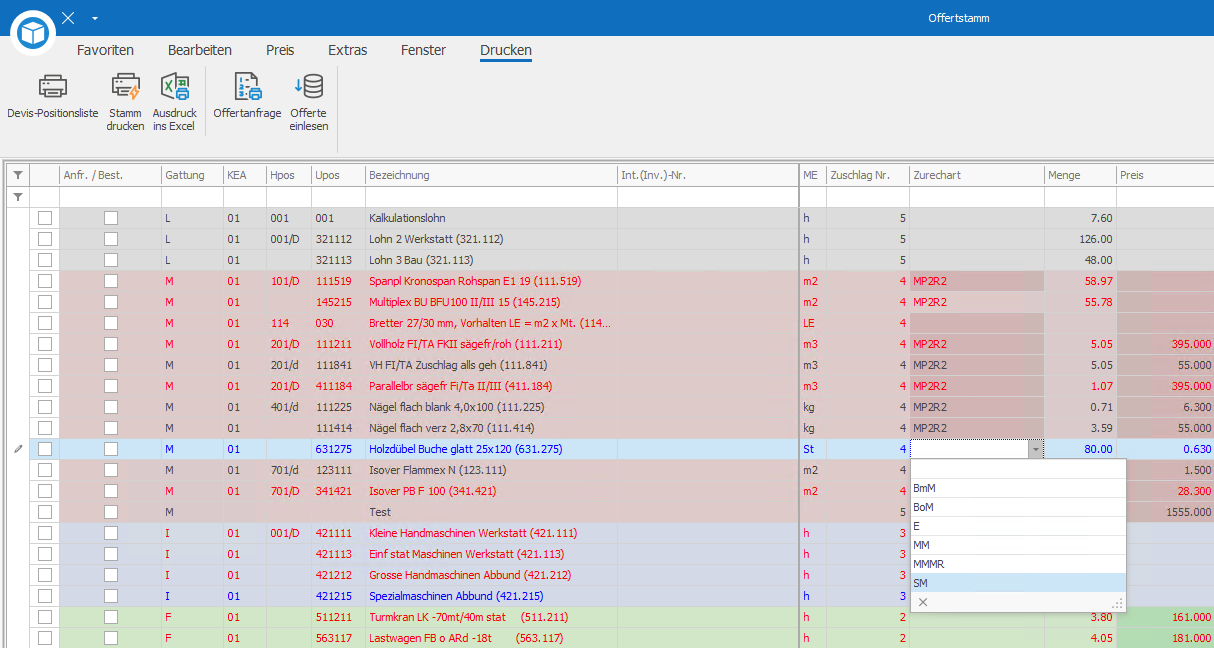This screenshot has width=1214, height=648.
Task: Tick the first checkbox of Kalkulationslohn row
Action: pyautogui.click(x=44, y=218)
